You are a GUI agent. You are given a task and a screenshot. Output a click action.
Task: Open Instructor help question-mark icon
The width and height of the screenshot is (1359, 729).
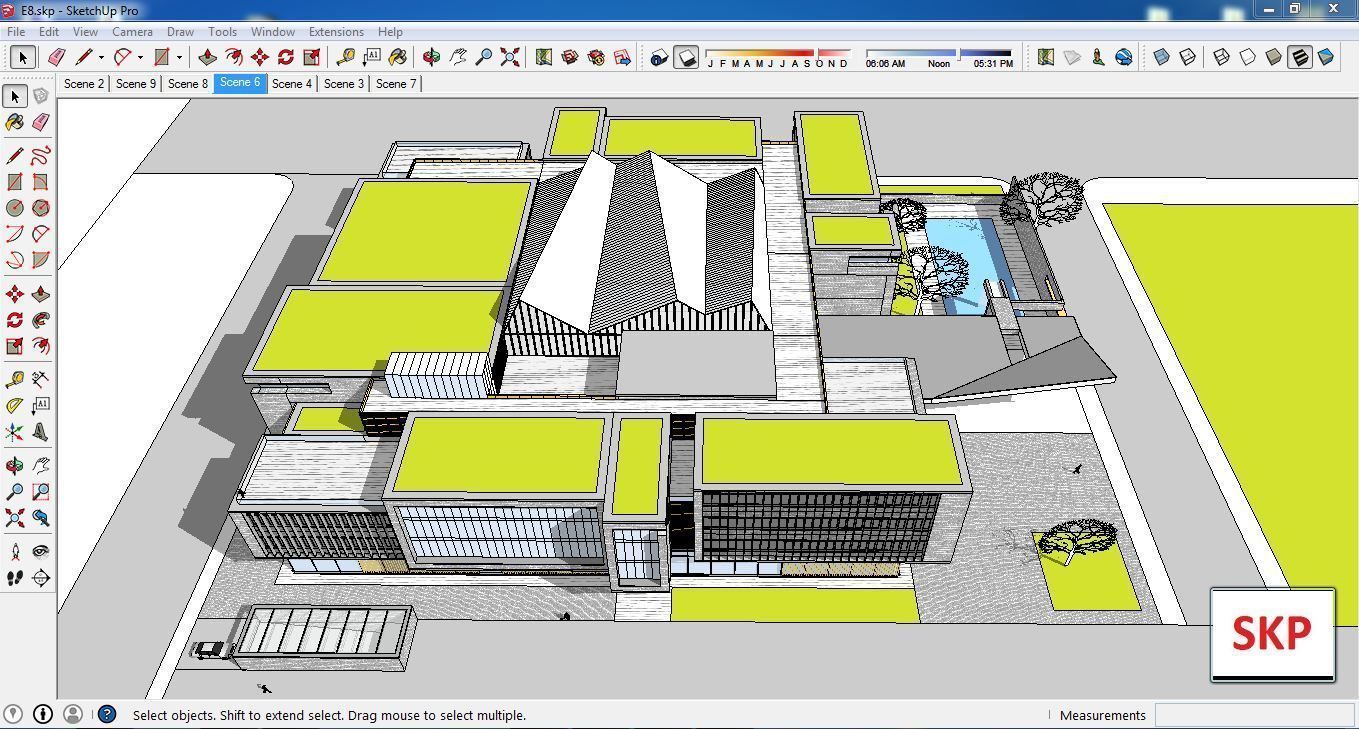(x=107, y=714)
